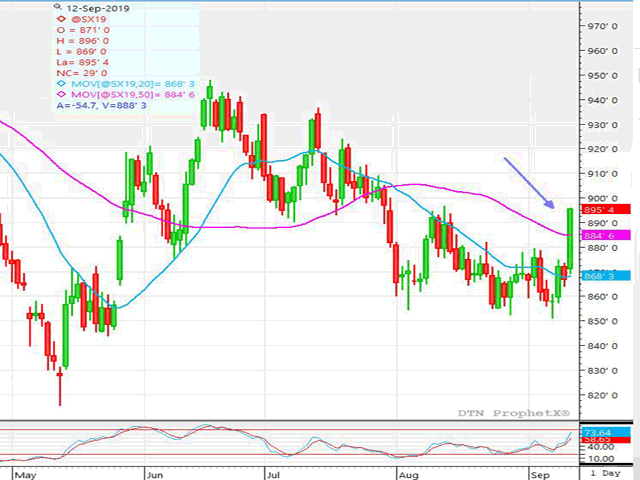Click the 880' 0 price axis label
Image resolution: width=640 pixels, height=480 pixels.
pos(602,248)
